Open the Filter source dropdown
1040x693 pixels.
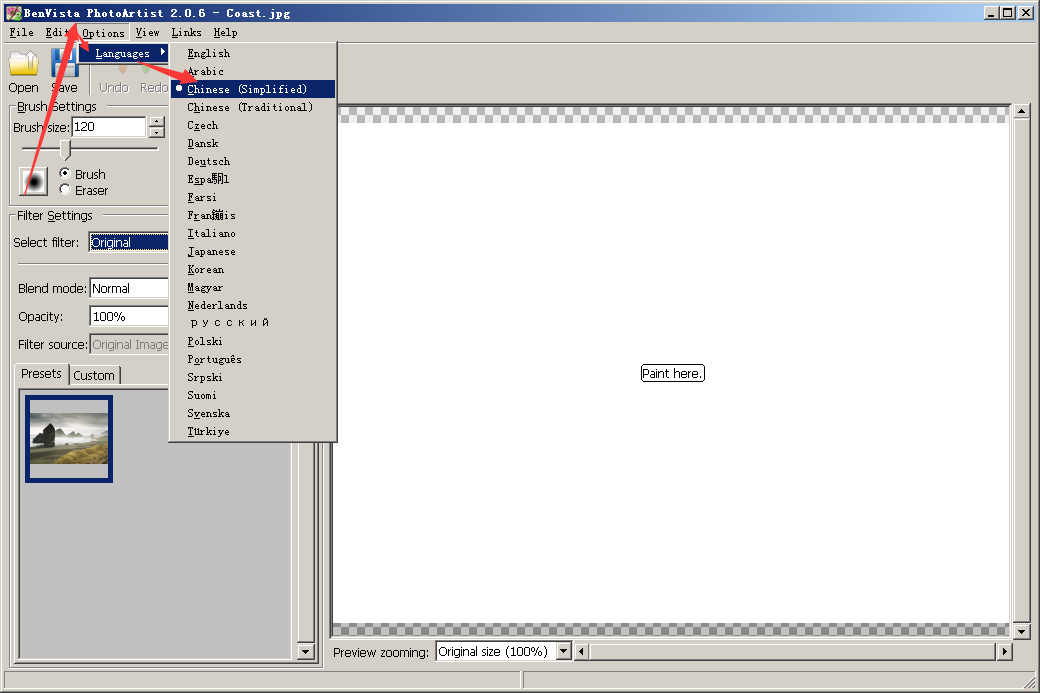point(129,344)
